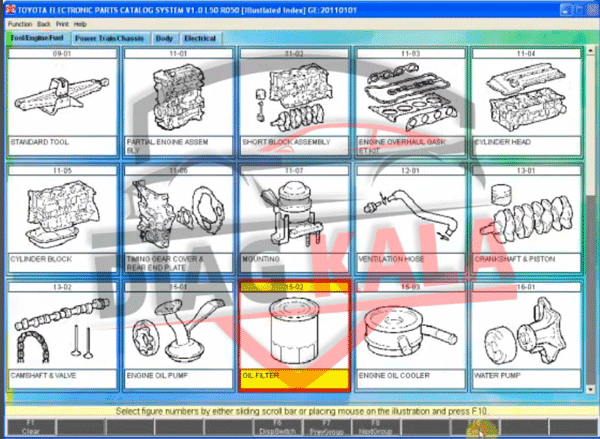
Task: Open the Body tab
Action: coord(165,39)
